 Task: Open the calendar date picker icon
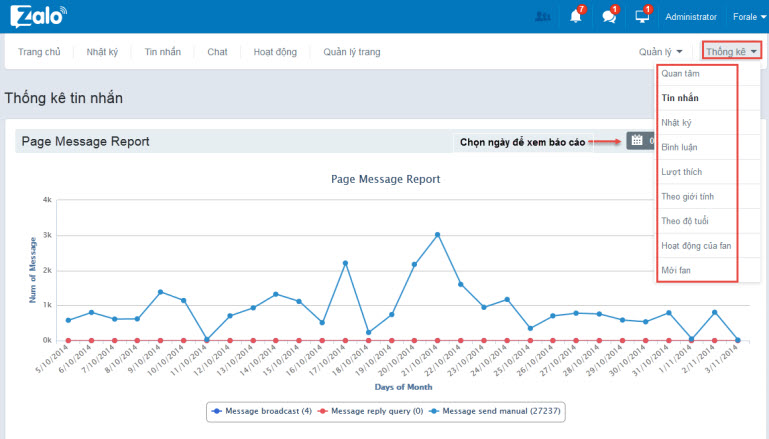click(x=636, y=142)
